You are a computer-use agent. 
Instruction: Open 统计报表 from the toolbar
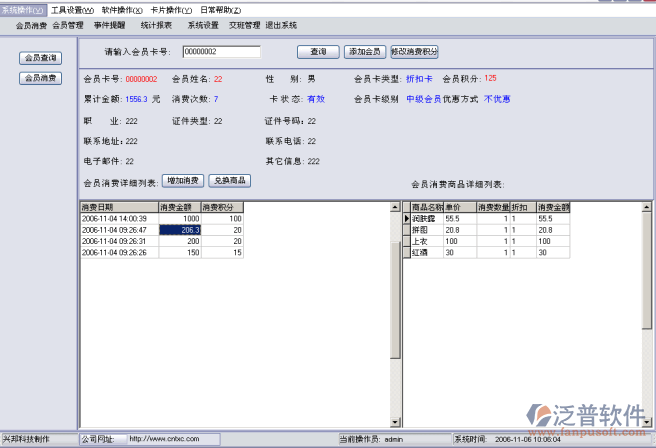[156, 25]
